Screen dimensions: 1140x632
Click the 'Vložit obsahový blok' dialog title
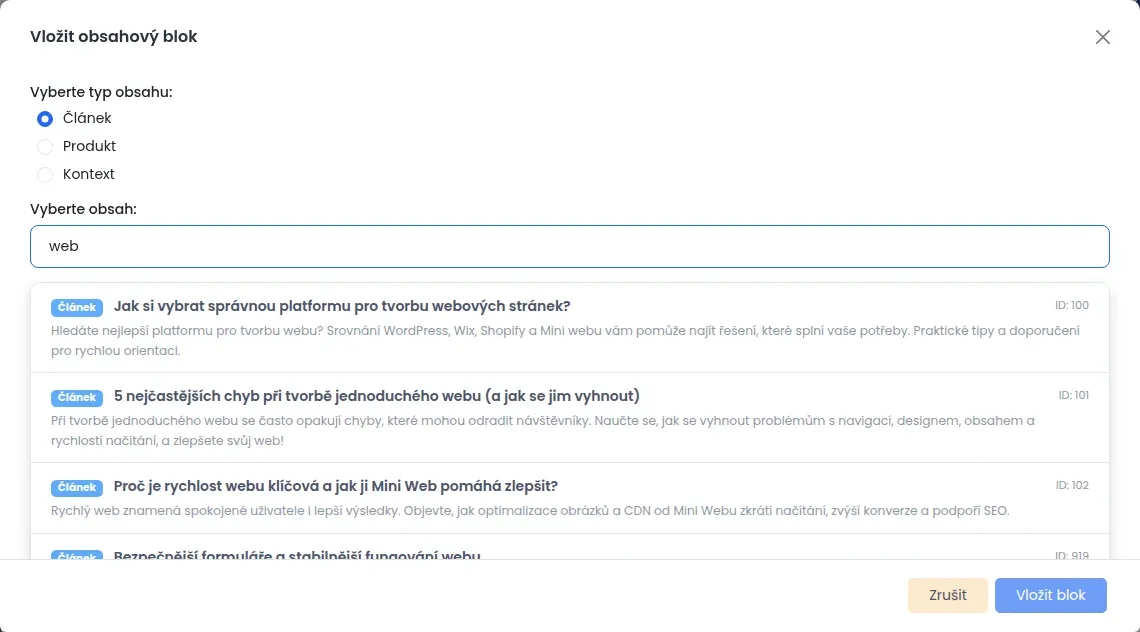click(x=113, y=36)
